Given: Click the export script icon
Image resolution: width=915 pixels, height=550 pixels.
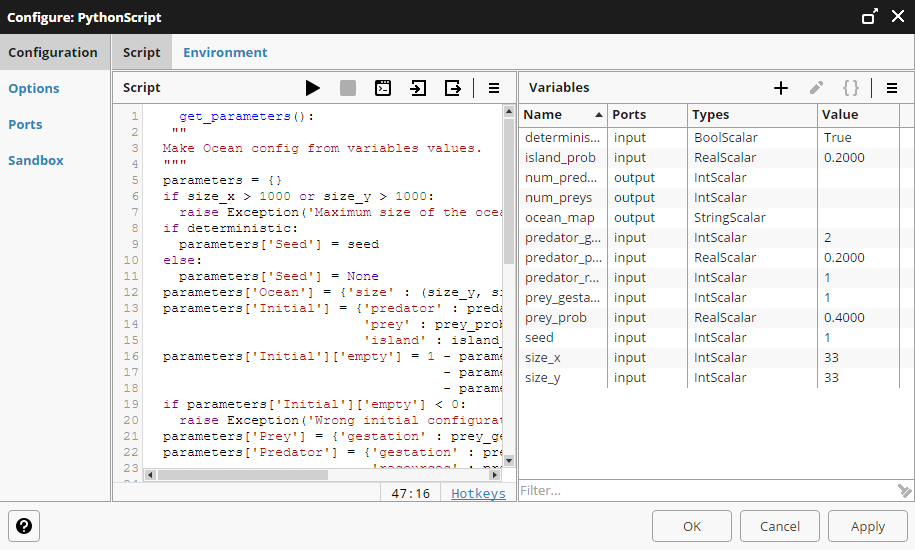Looking at the screenshot, I should [x=453, y=88].
